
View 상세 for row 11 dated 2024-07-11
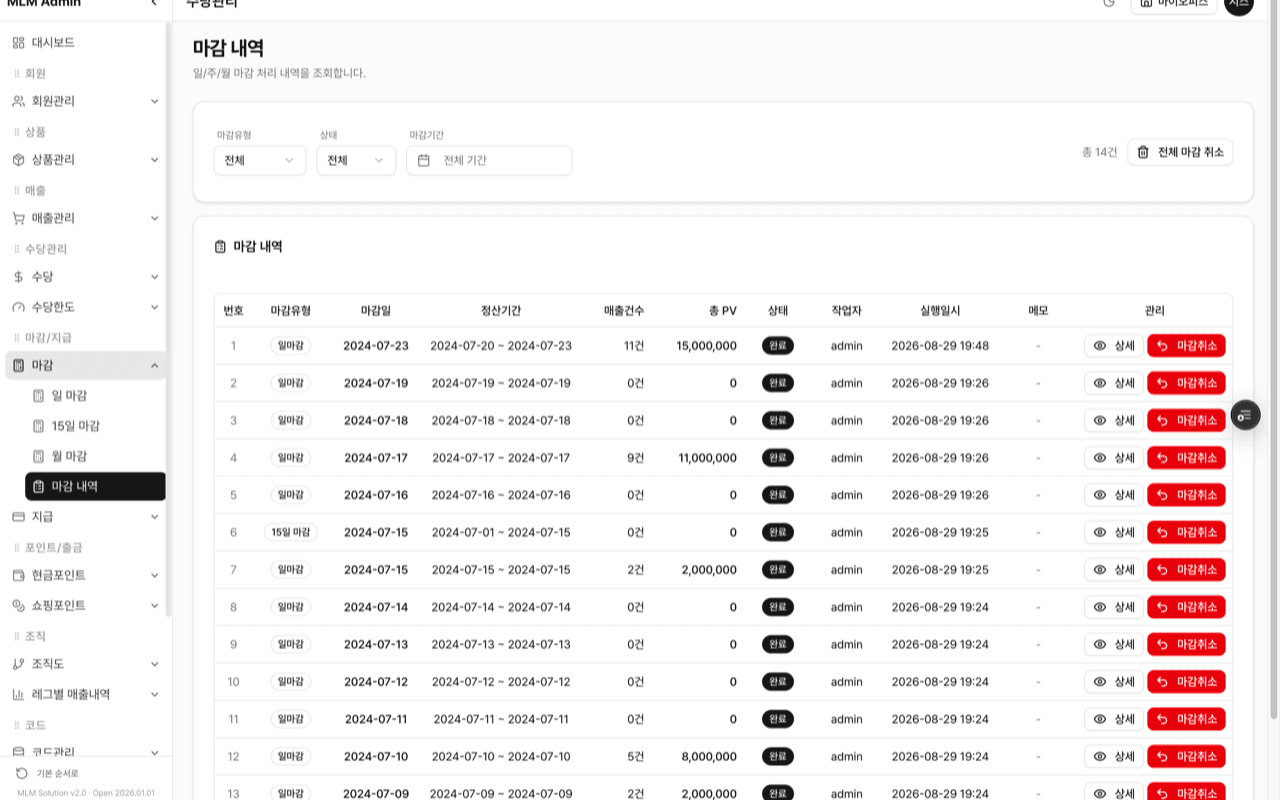(1114, 719)
